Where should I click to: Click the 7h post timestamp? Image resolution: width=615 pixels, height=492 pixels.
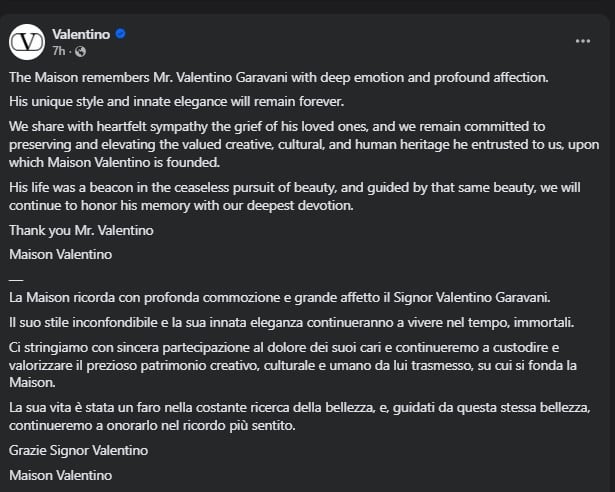59,51
